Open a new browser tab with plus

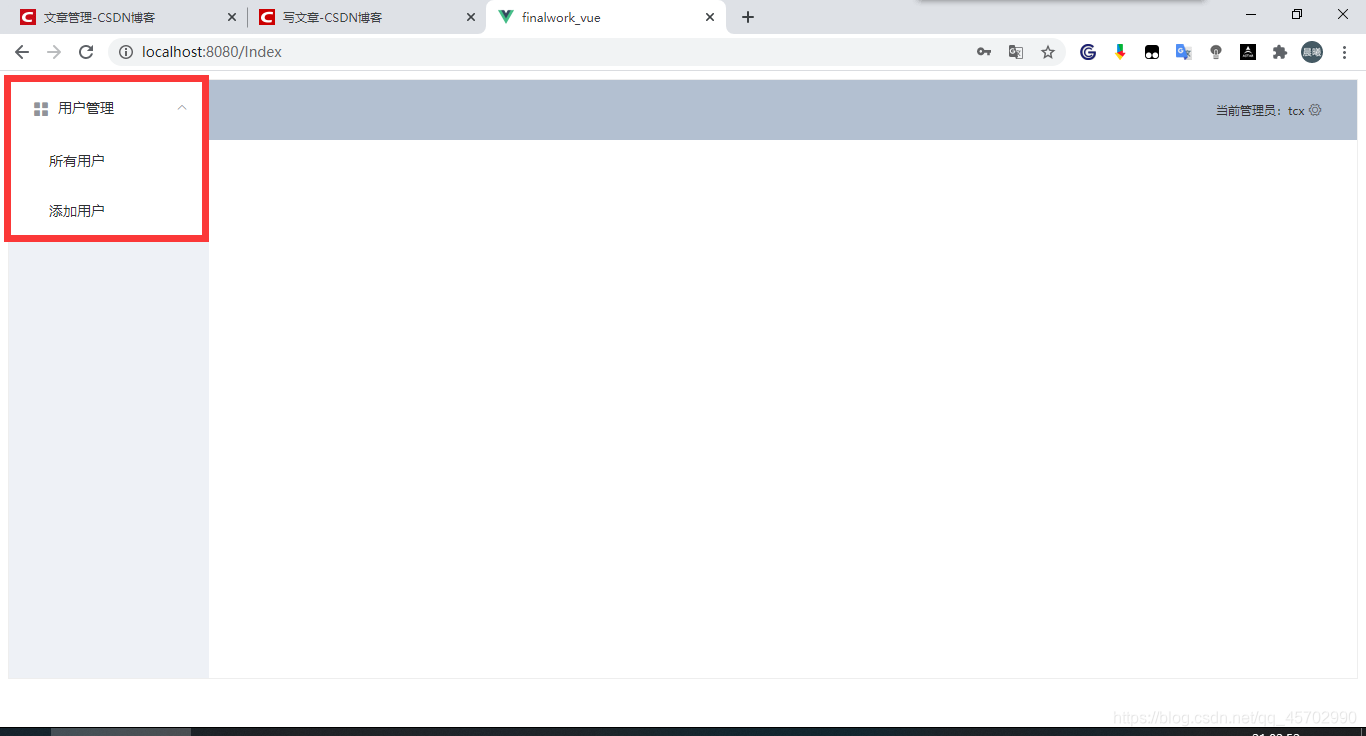(748, 17)
